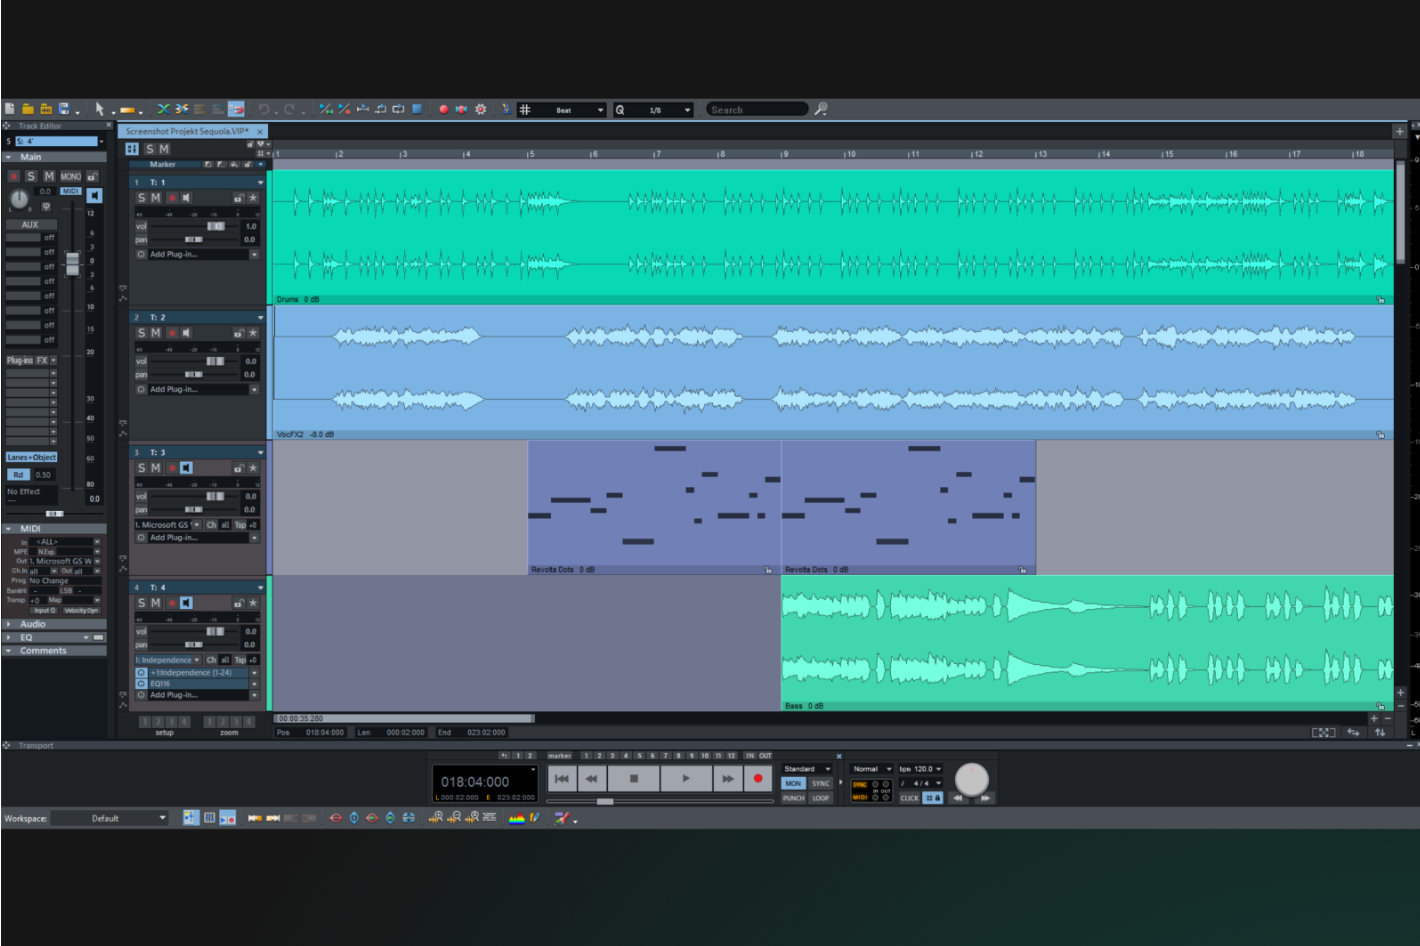The width and height of the screenshot is (1420, 946).
Task: Expand the Audio section in Track Editor
Action: 9,624
